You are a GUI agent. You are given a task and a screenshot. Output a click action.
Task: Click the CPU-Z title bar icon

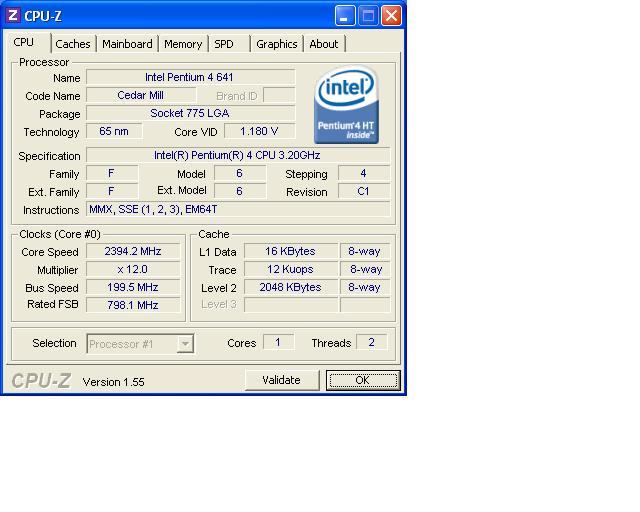click(13, 16)
